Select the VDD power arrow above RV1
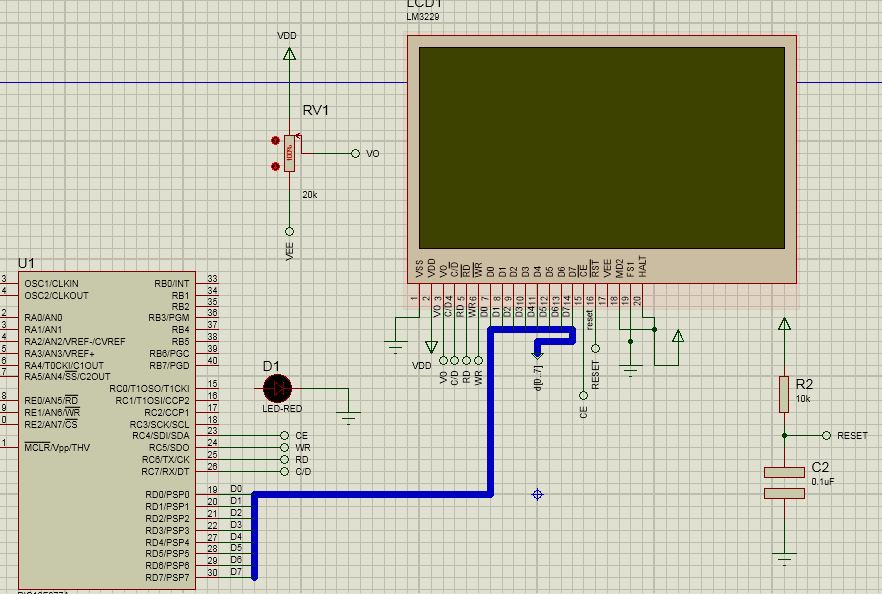Viewport: 882px width, 594px height. [289, 54]
